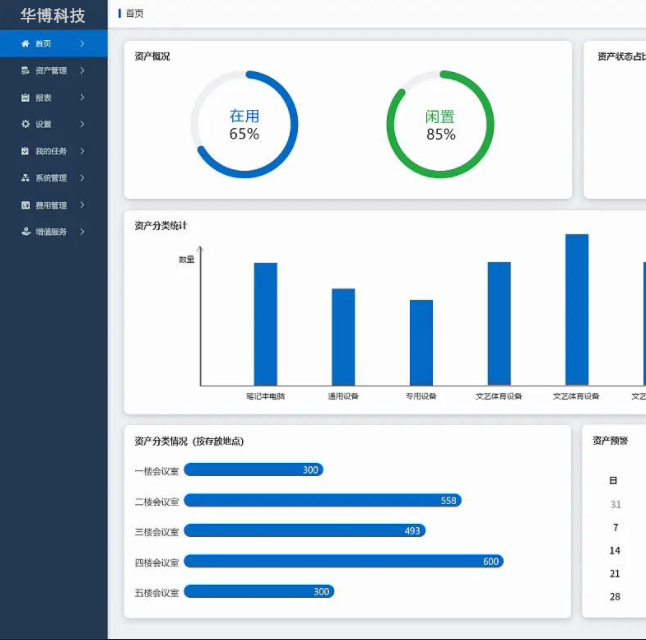Expand the 系统管理 chevron arrow
The width and height of the screenshot is (646, 640).
tap(82, 179)
